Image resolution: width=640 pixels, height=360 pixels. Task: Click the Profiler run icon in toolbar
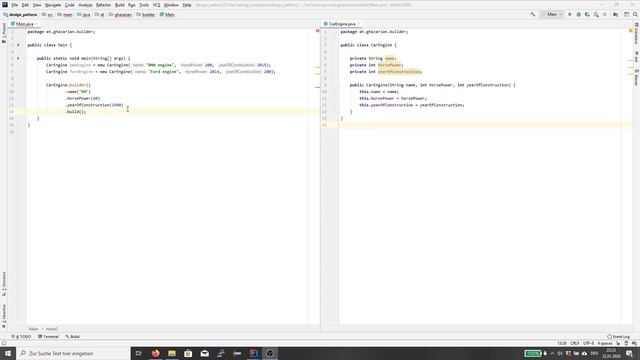tap(596, 14)
